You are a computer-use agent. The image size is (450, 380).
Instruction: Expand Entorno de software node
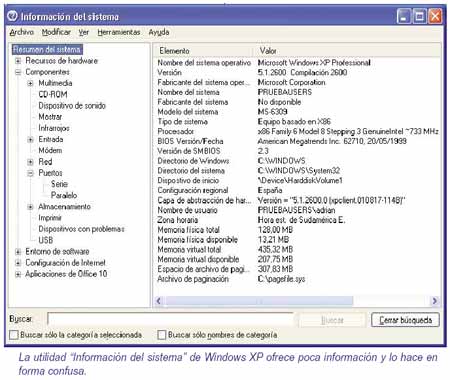[18, 252]
